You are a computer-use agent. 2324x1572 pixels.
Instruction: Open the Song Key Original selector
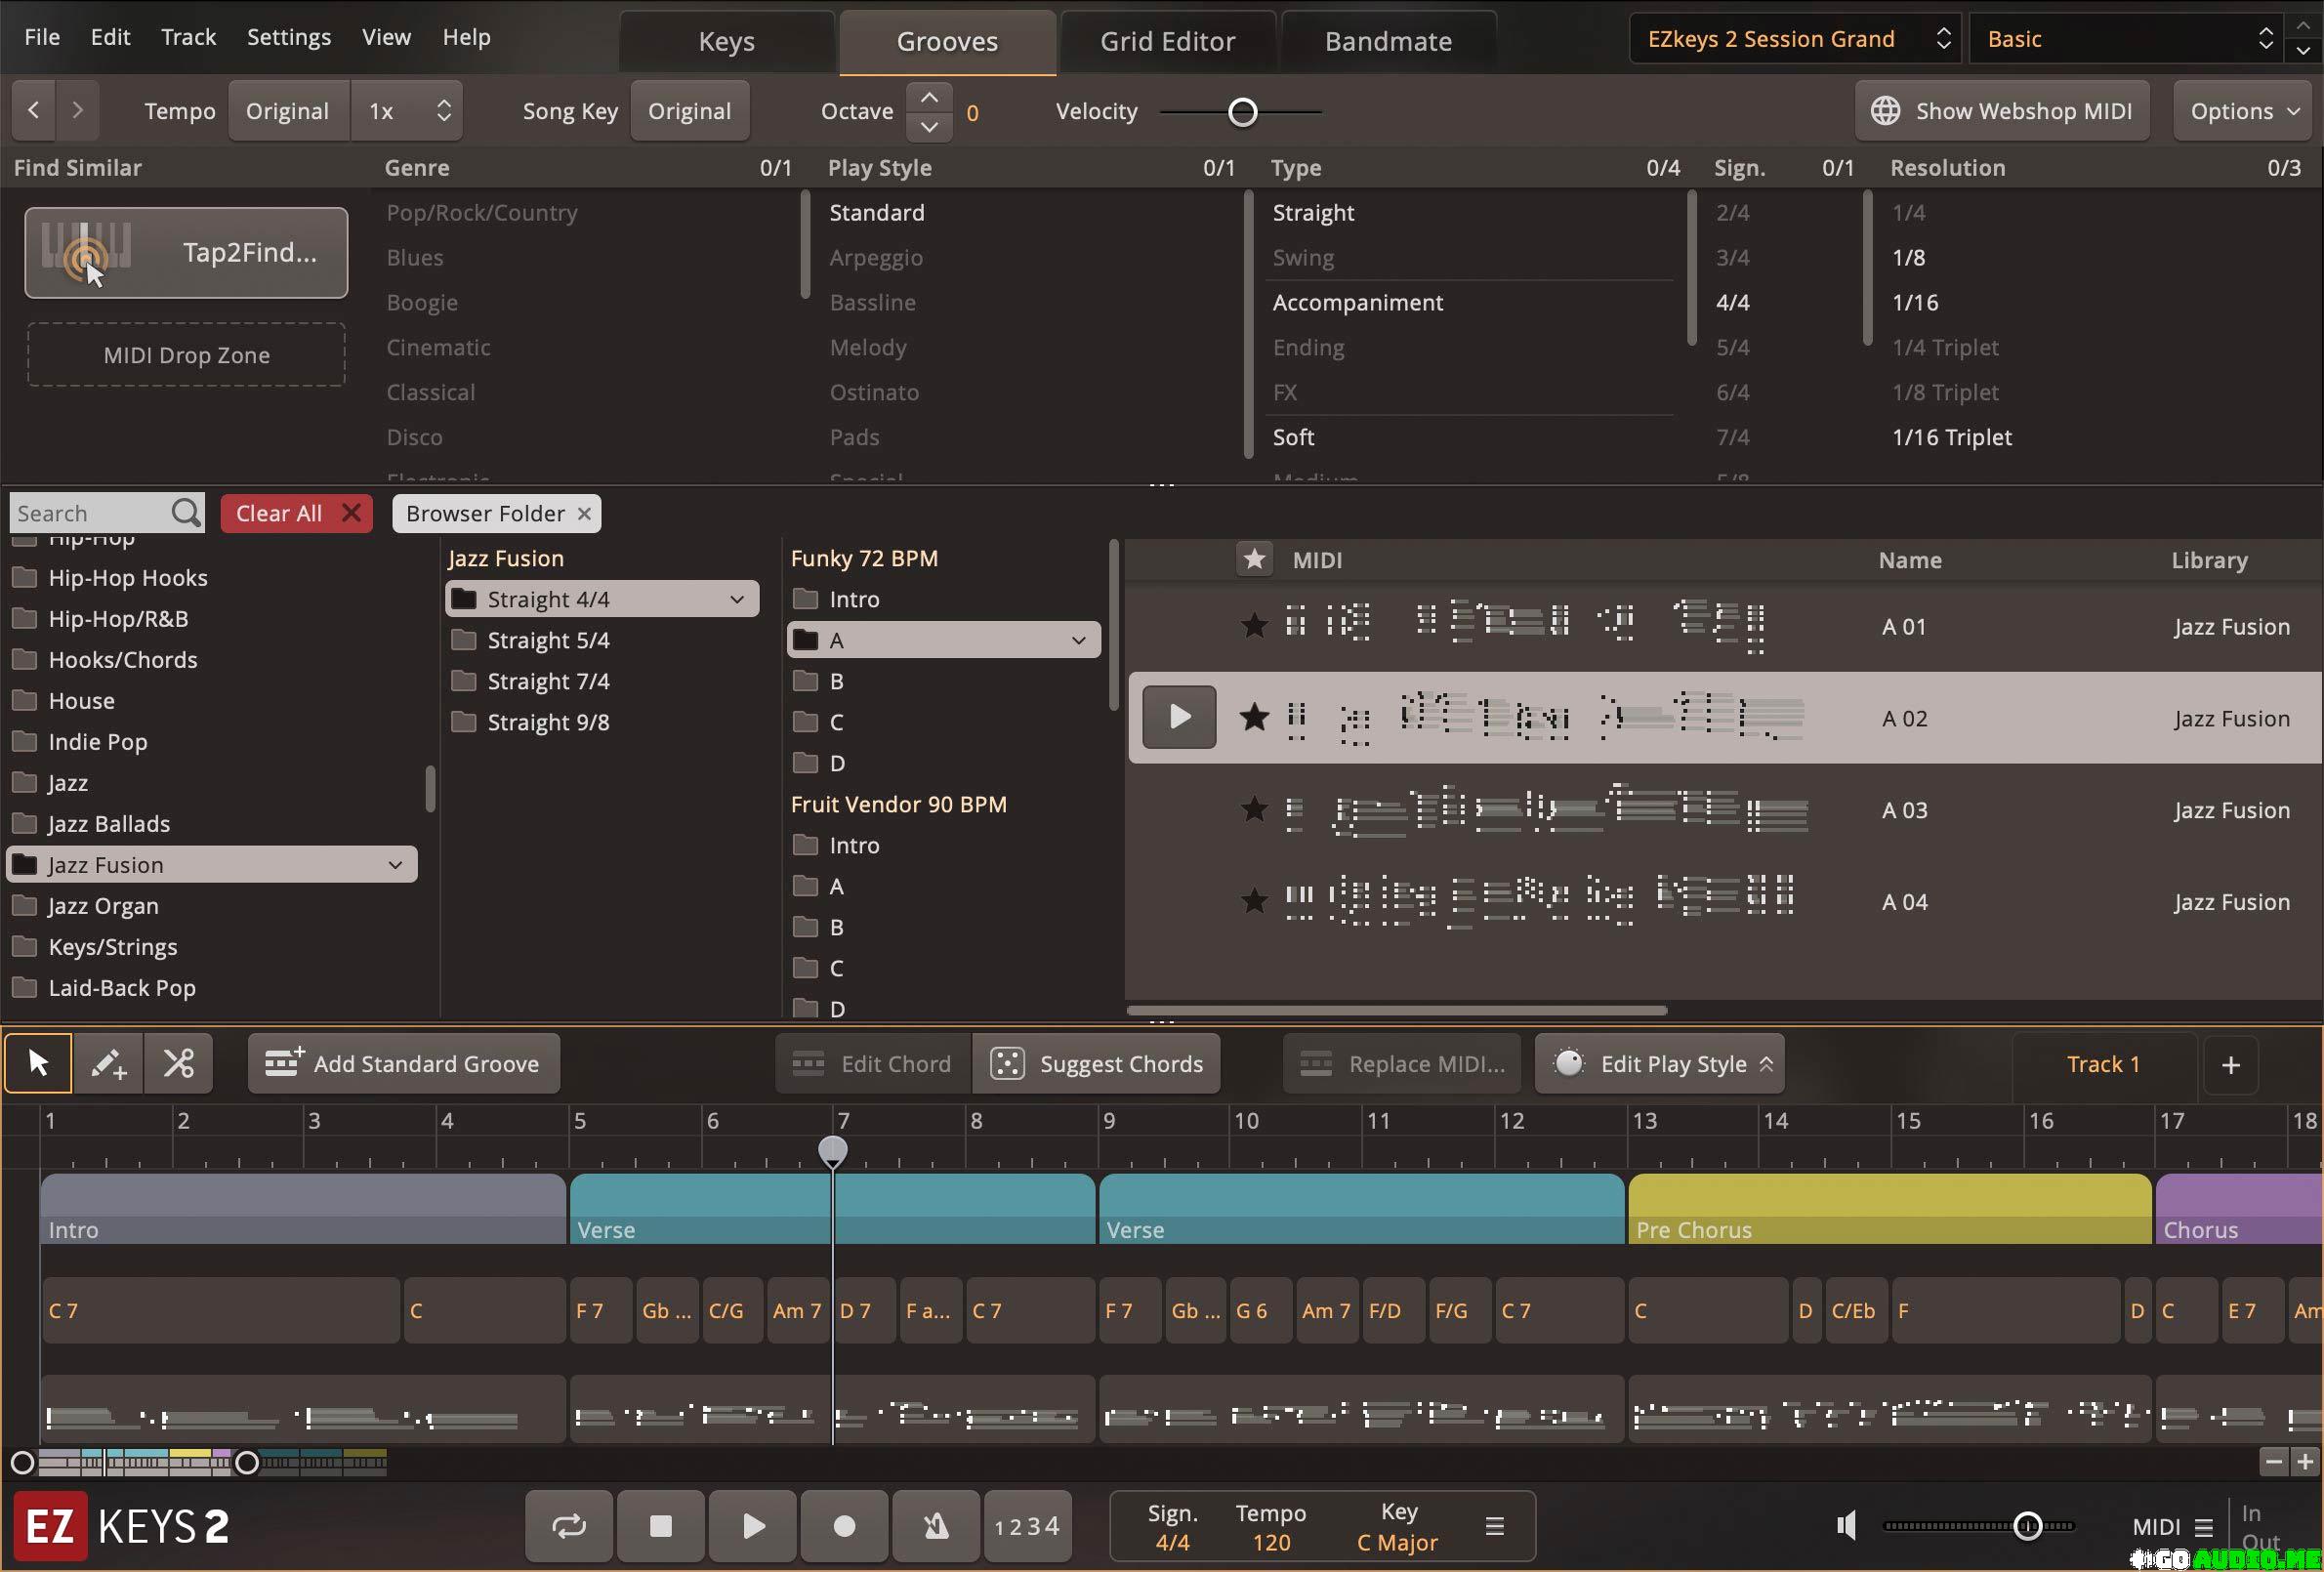click(x=689, y=110)
